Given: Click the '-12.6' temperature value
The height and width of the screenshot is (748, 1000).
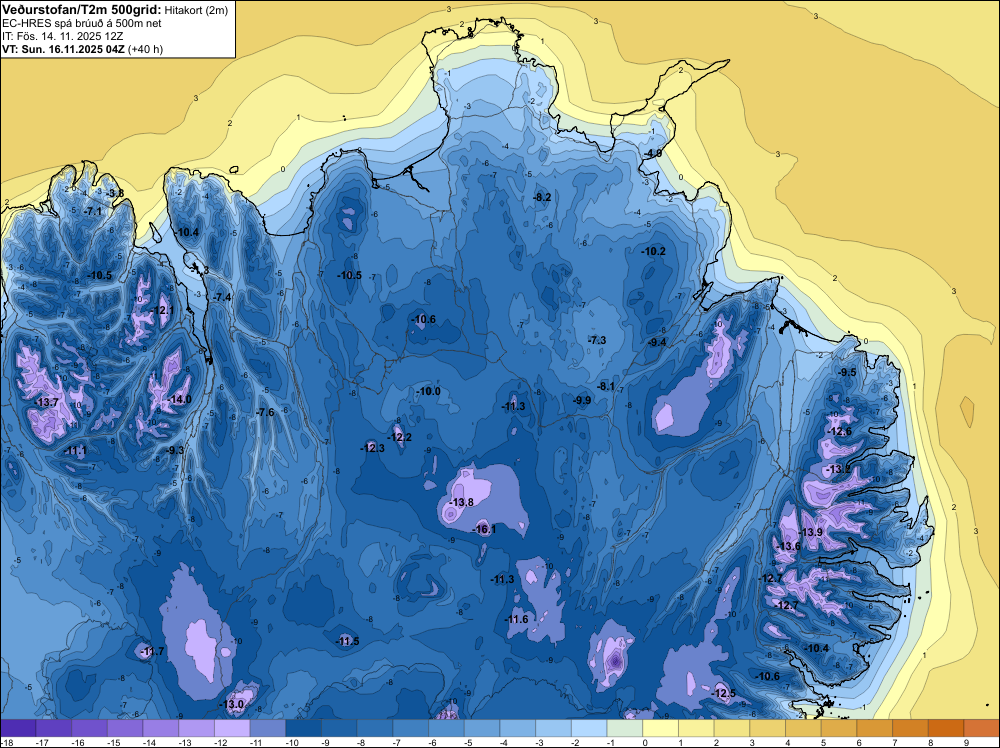Looking at the screenshot, I should (840, 432).
